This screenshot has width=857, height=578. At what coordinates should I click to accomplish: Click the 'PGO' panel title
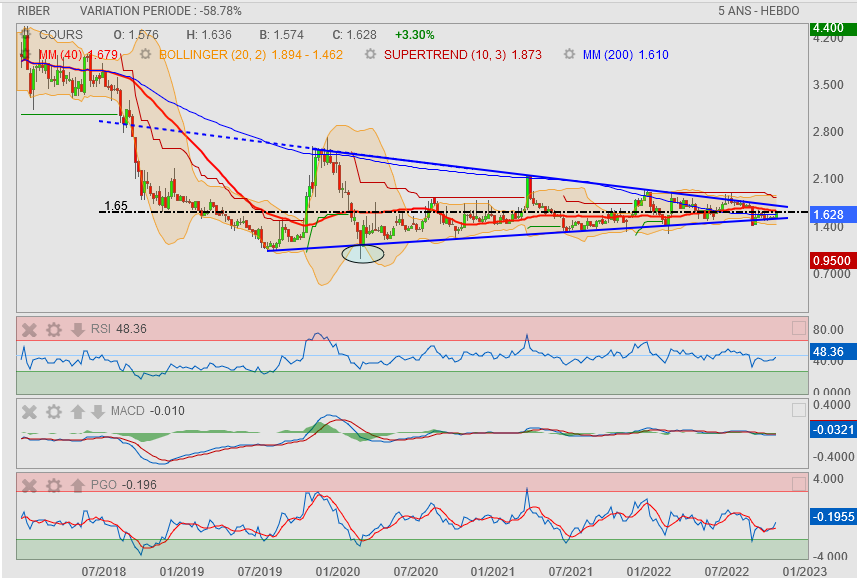click(104, 485)
